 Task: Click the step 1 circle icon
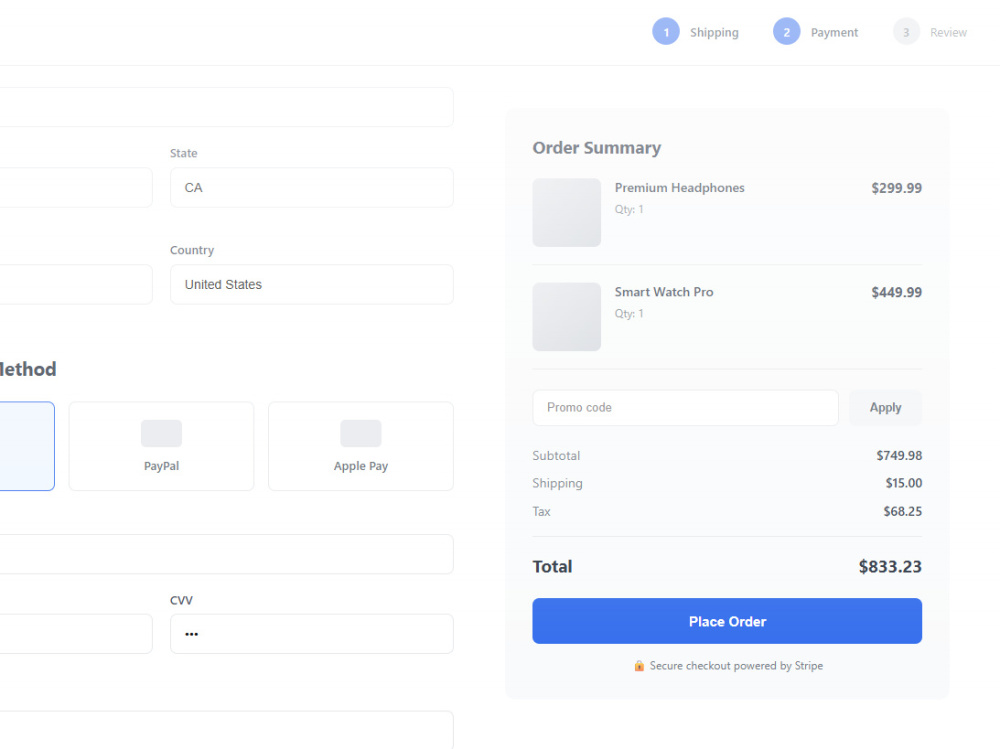[x=666, y=32]
